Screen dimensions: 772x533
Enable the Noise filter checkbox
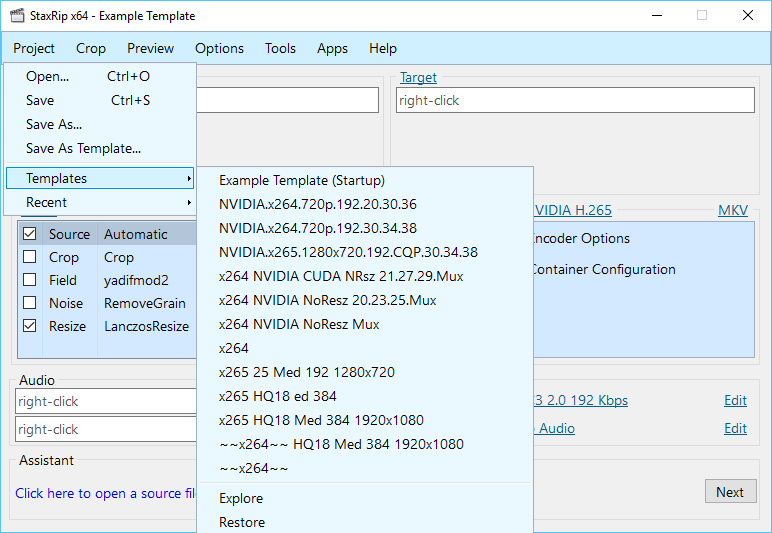coord(30,303)
